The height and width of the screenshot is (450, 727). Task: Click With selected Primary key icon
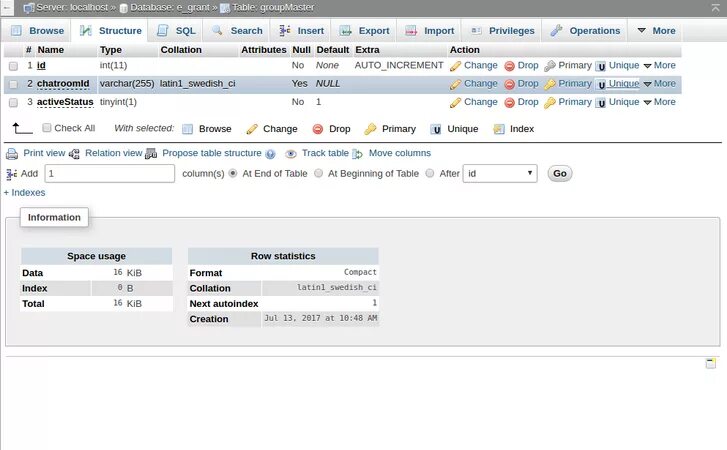point(370,129)
